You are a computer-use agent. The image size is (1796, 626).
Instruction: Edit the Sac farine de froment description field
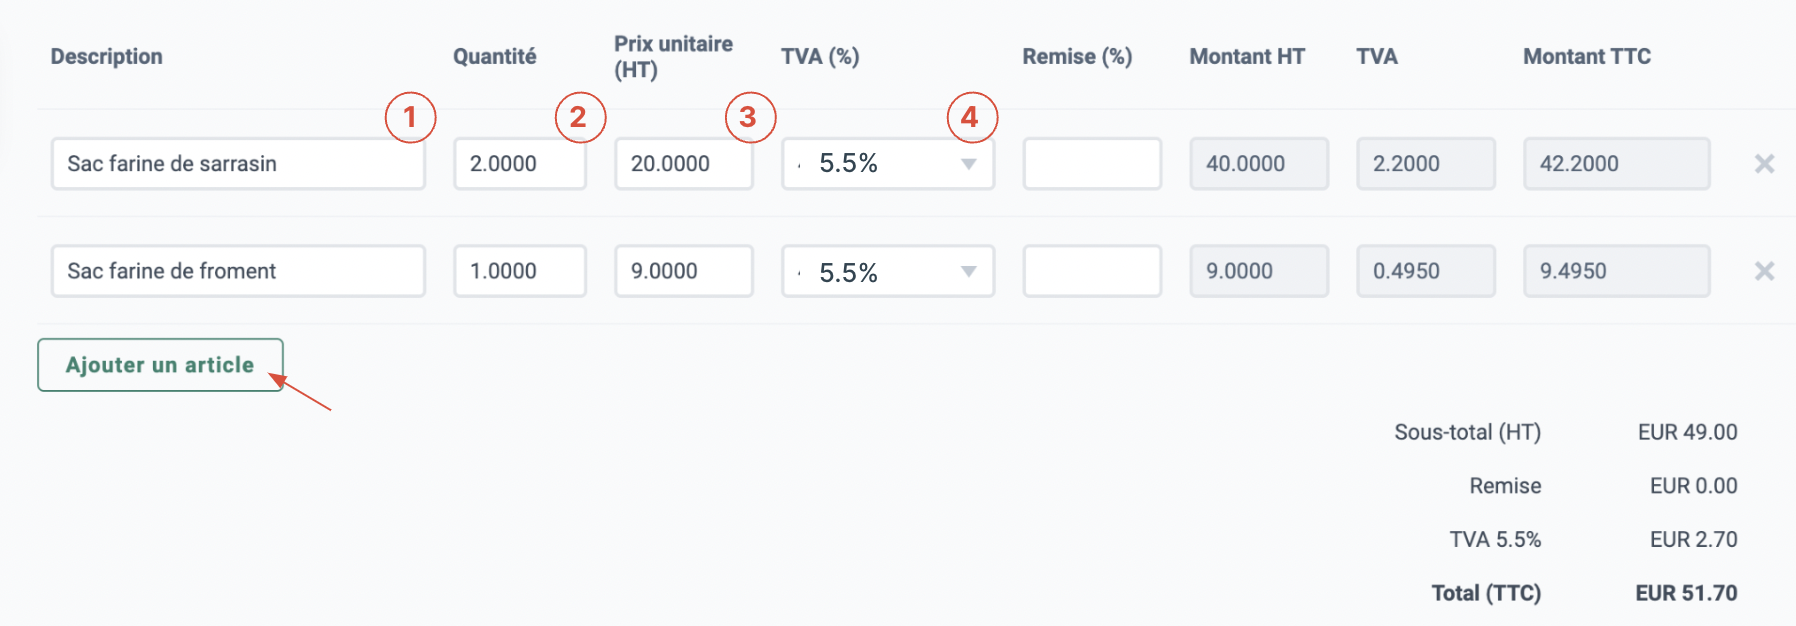(x=238, y=271)
